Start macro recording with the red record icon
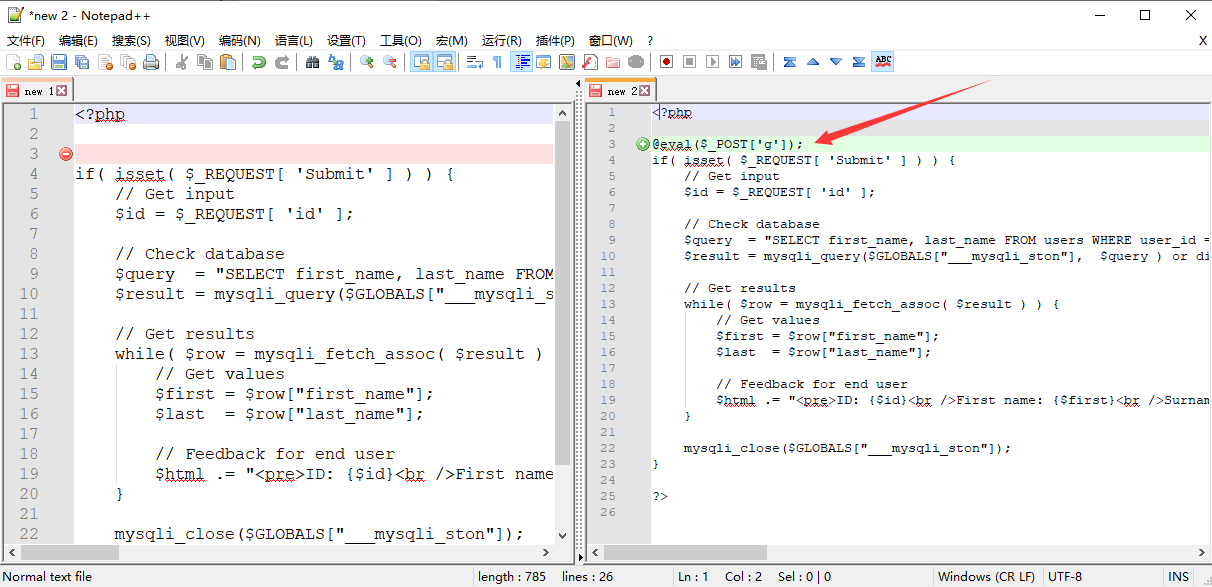Viewport: 1212px width, 587px height. [666, 62]
